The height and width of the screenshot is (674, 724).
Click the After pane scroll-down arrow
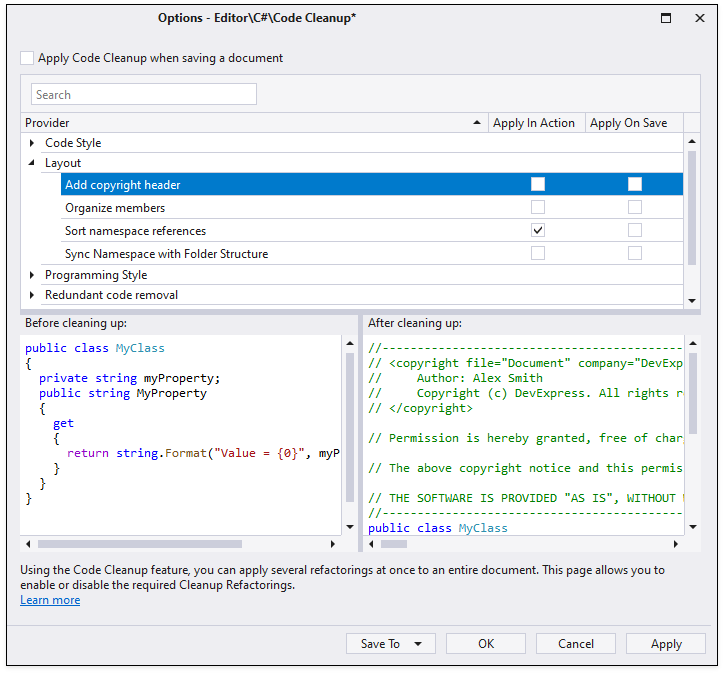(x=693, y=527)
